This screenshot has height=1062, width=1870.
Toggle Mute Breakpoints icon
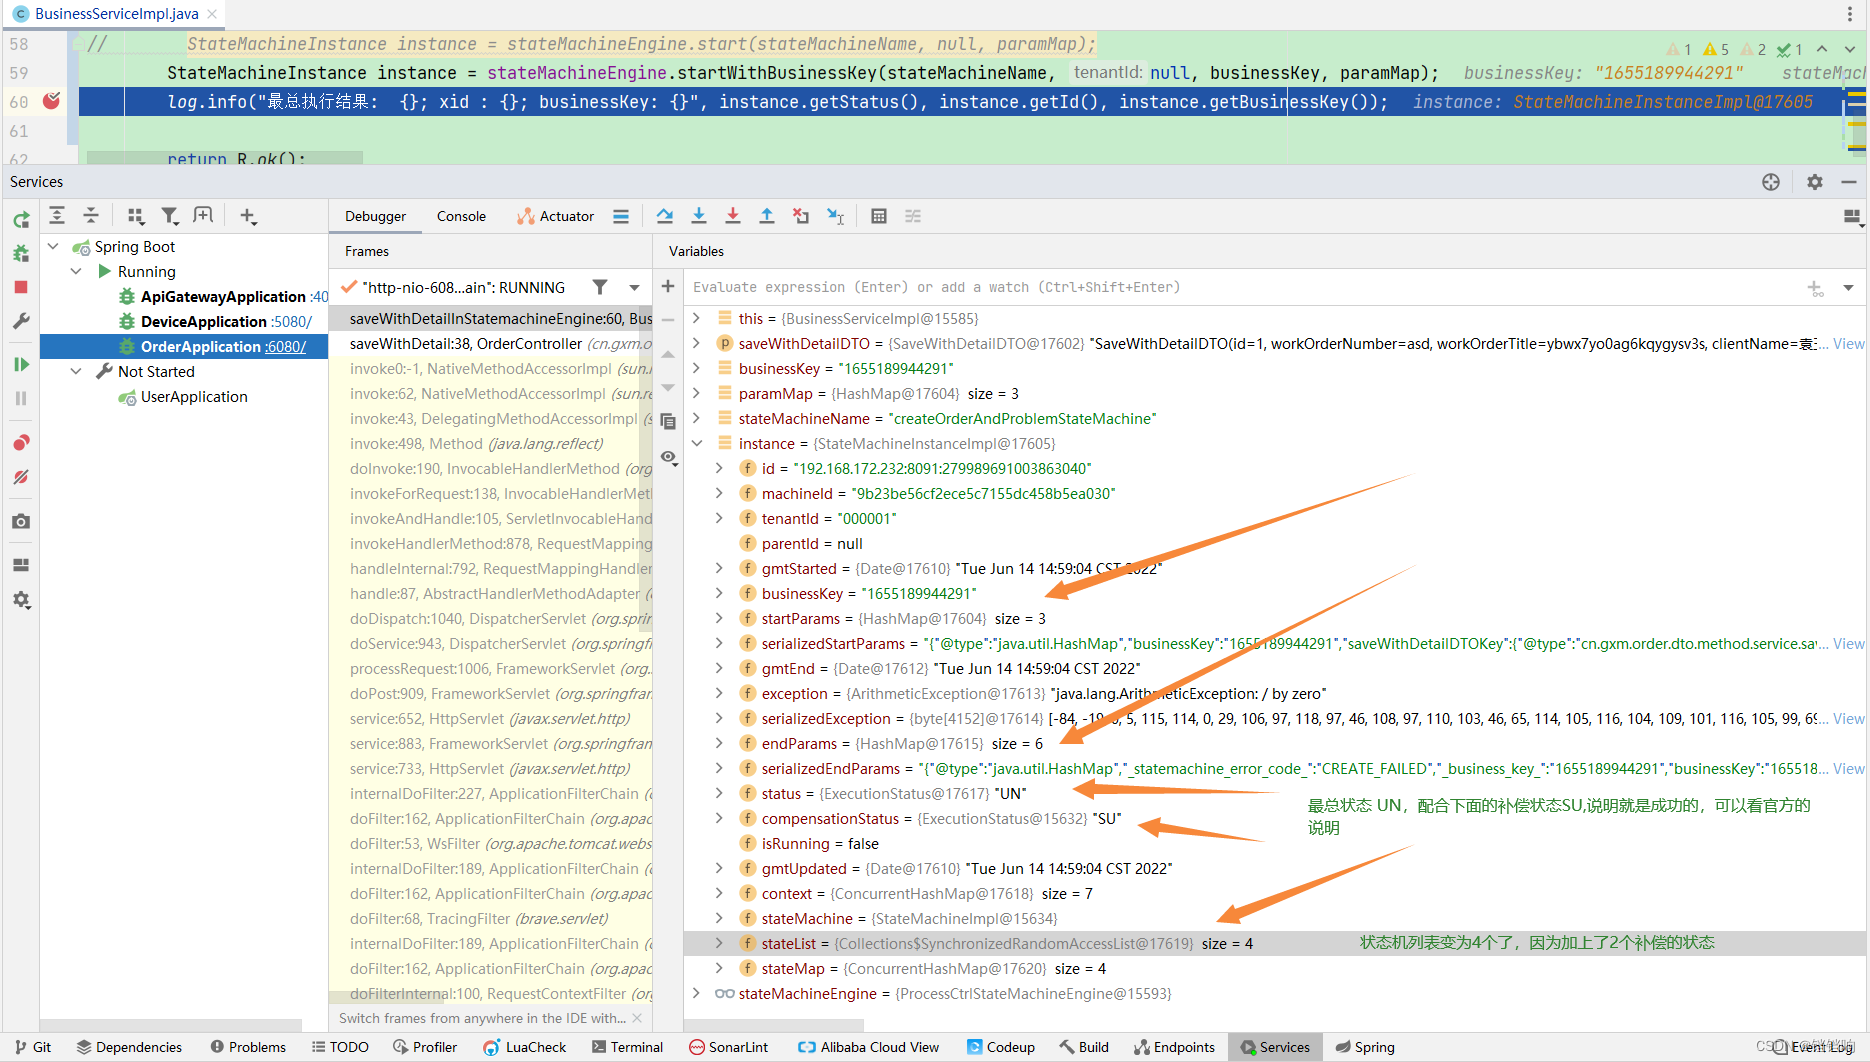coord(21,477)
